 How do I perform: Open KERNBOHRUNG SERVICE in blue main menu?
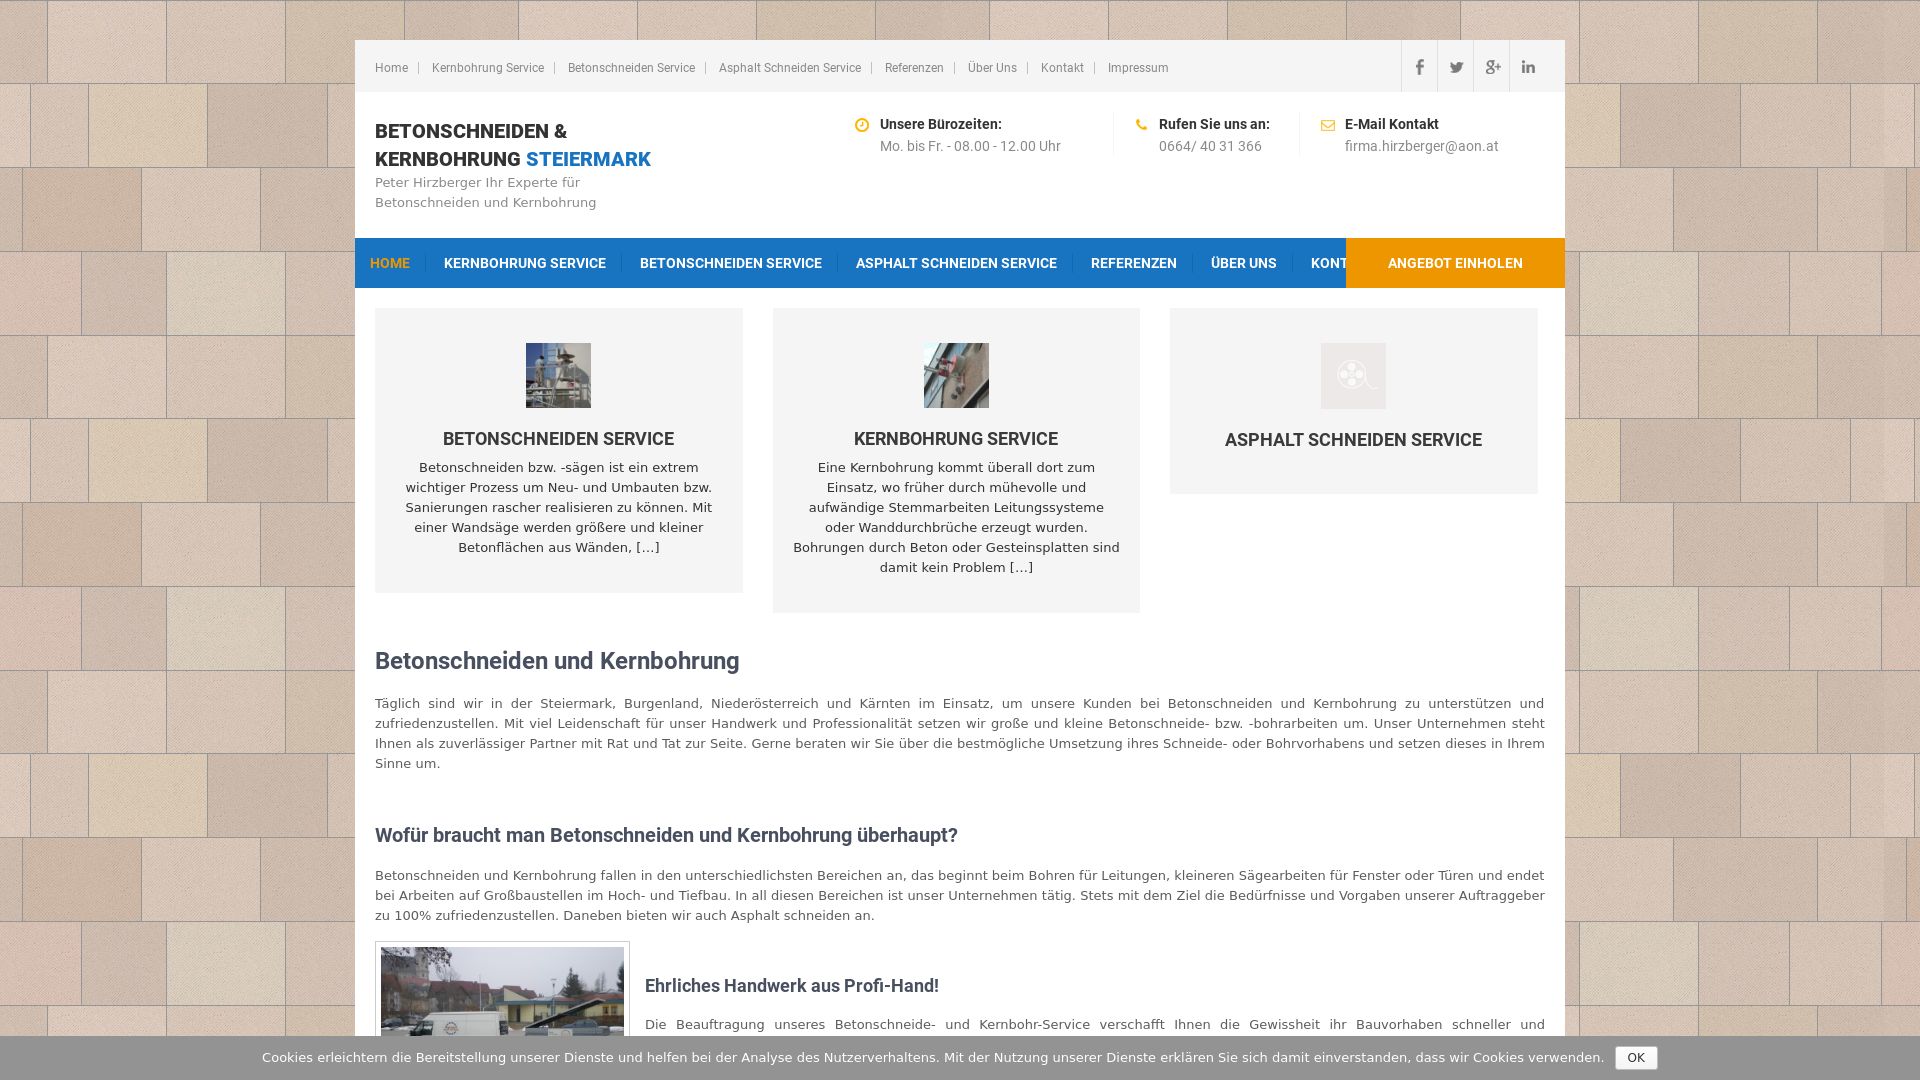pos(525,263)
